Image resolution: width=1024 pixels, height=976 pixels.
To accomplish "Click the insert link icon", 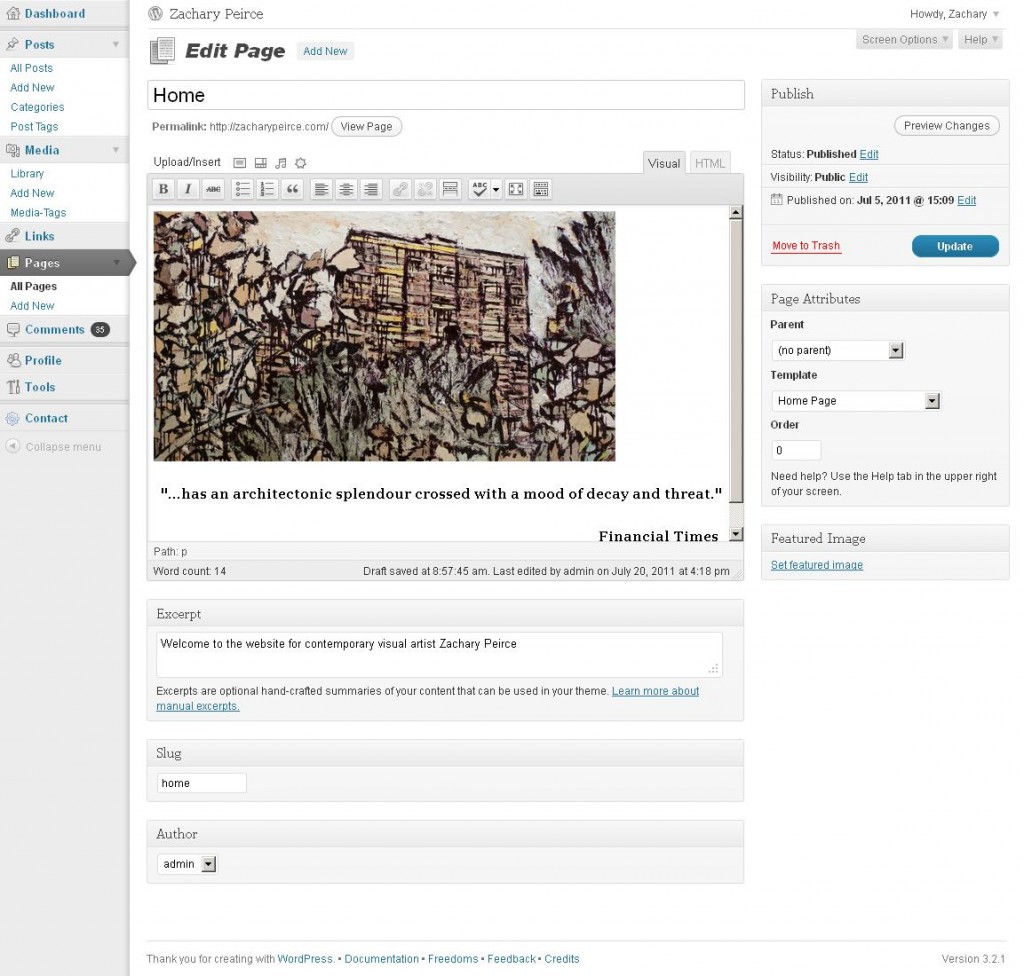I will (400, 189).
